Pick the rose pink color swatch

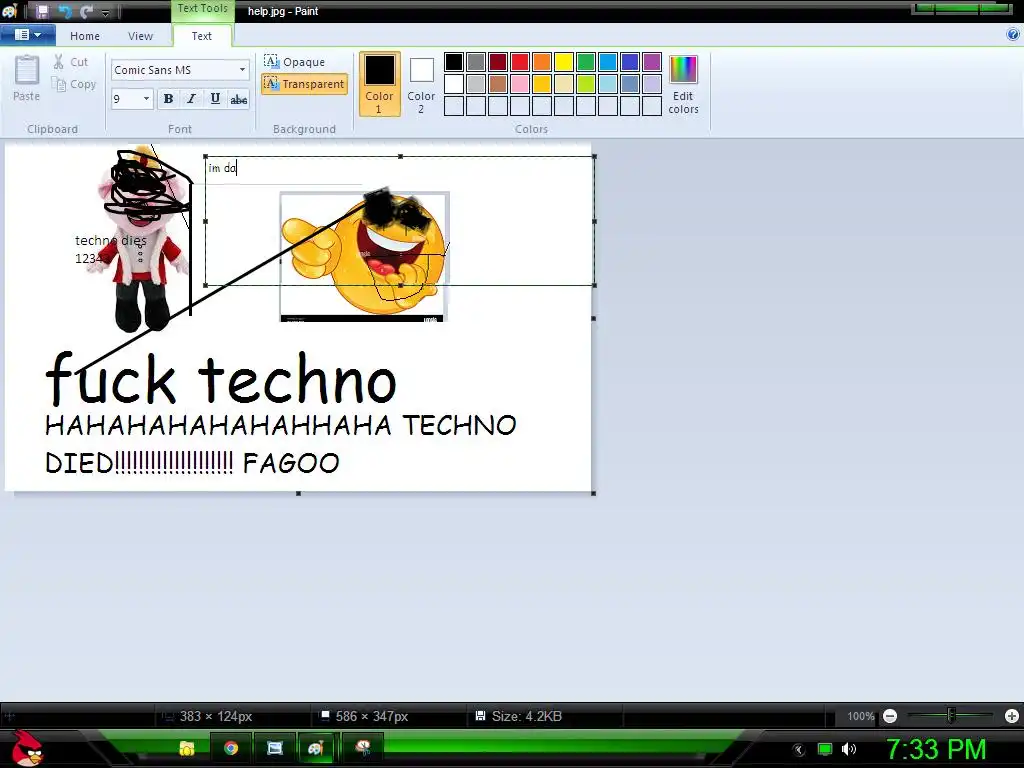520,84
